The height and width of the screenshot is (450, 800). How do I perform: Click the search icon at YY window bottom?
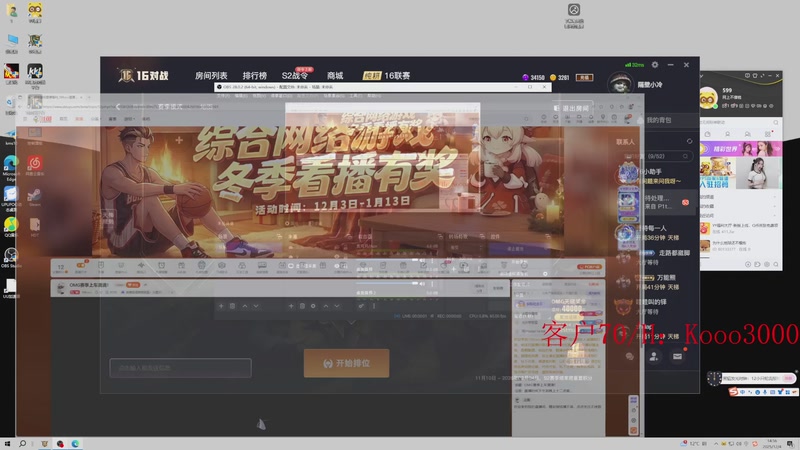(x=776, y=264)
